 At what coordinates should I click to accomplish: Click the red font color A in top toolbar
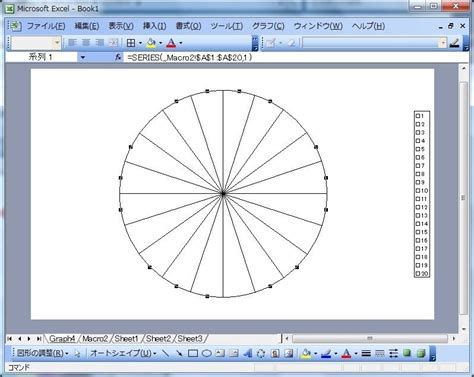click(171, 43)
